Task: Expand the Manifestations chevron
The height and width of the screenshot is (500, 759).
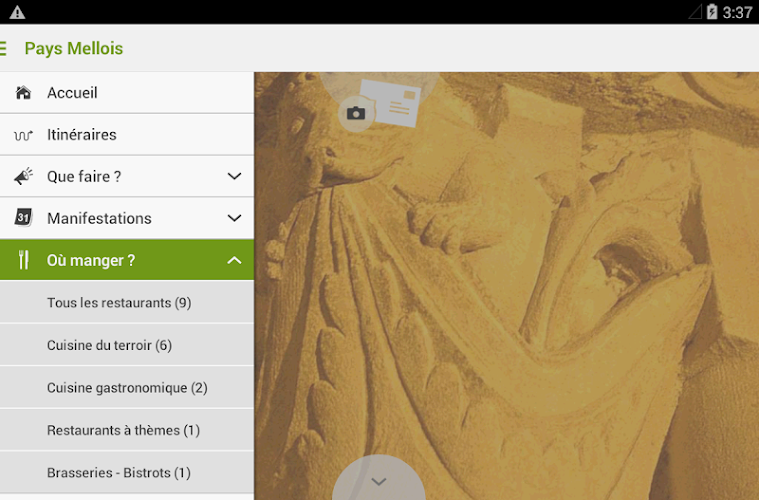Action: 234,218
